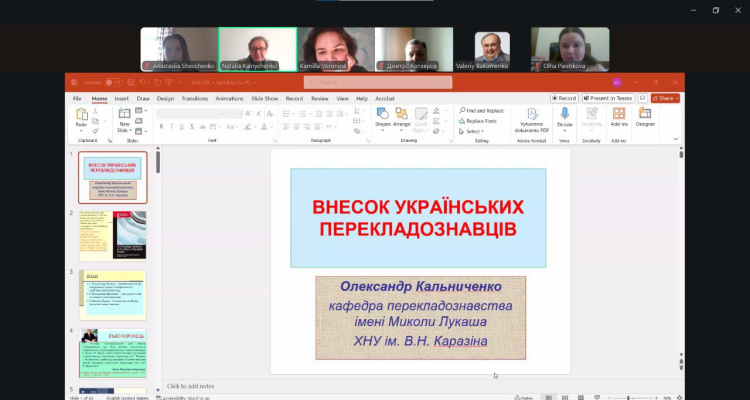Screen dimensions: 750x400
Task: Click to add notes area
Action: (190, 386)
